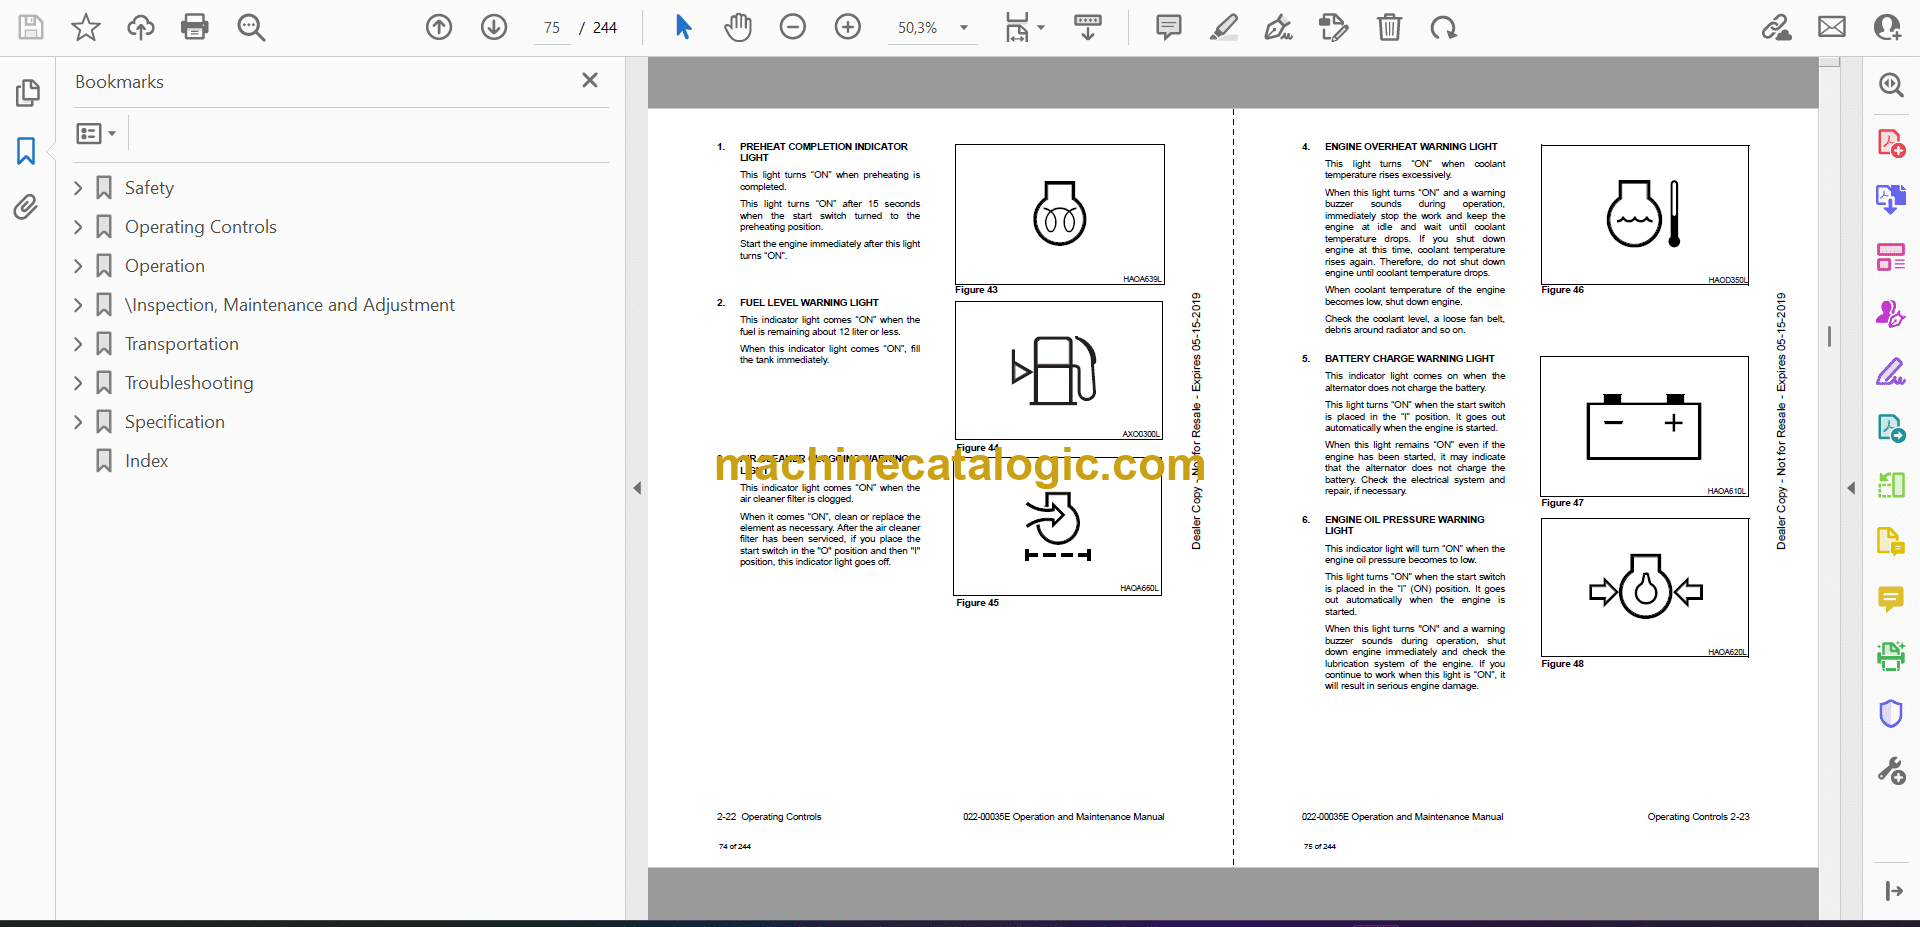This screenshot has width=1920, height=927.
Task: Jump to the Troubleshooting bookmark section
Action: [189, 383]
